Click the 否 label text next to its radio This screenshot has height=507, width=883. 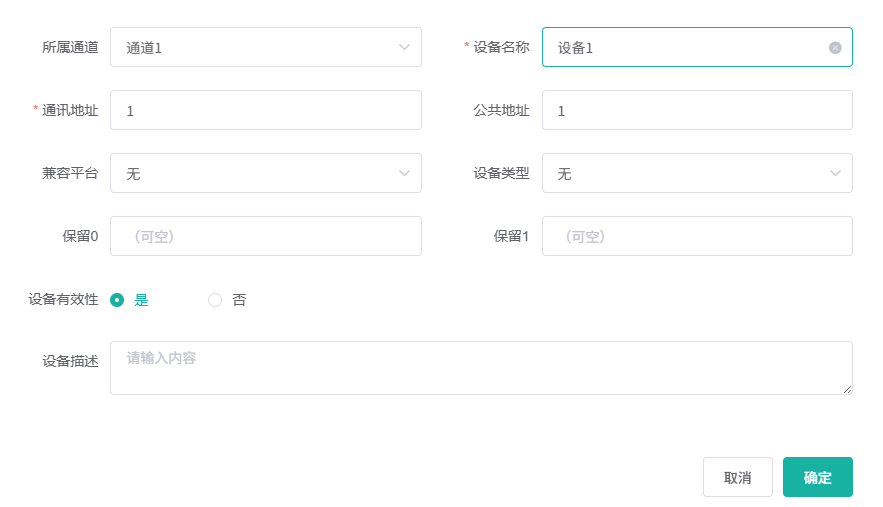pos(239,300)
